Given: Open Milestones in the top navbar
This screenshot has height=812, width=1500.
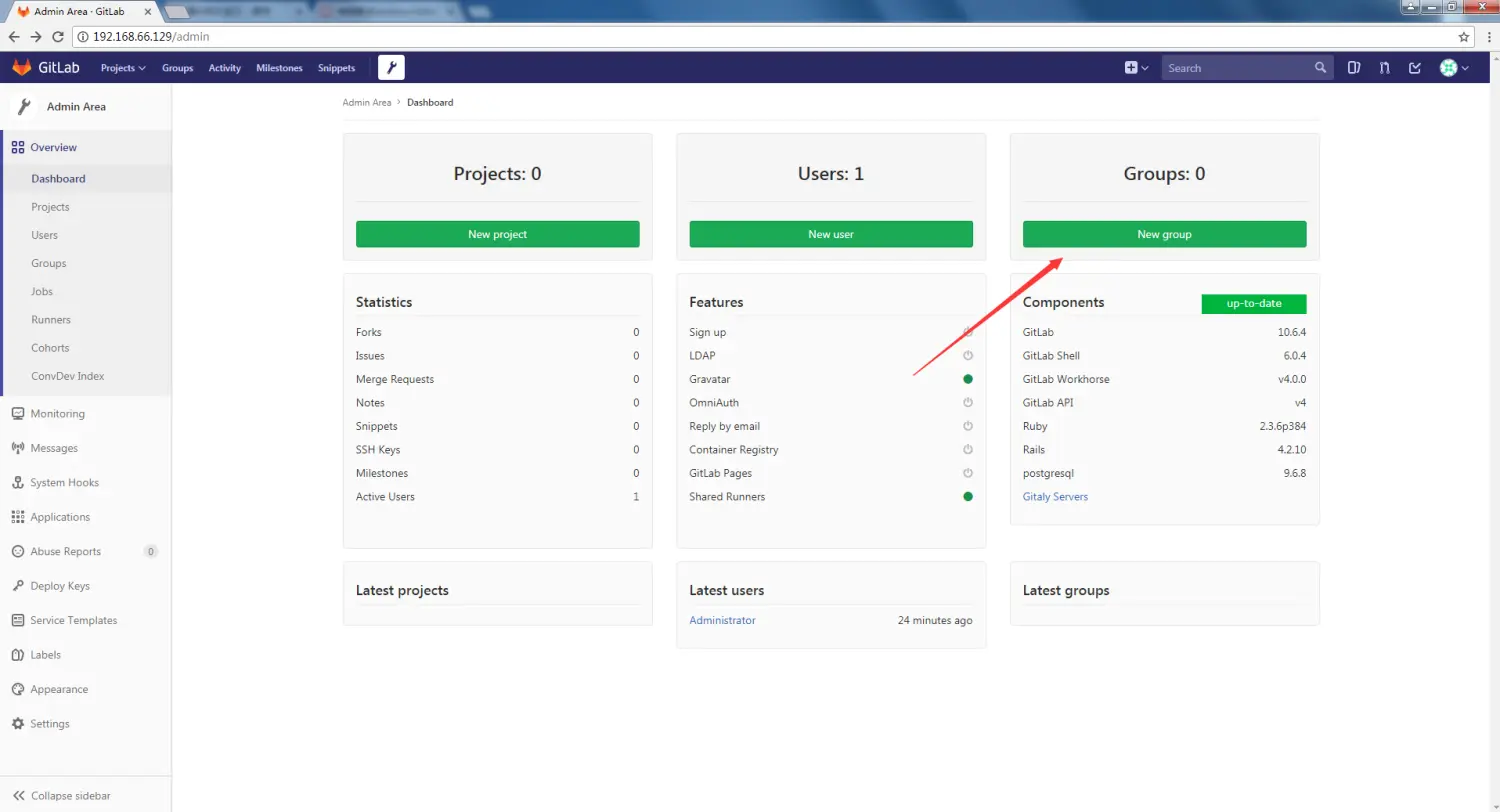Looking at the screenshot, I should tap(279, 68).
